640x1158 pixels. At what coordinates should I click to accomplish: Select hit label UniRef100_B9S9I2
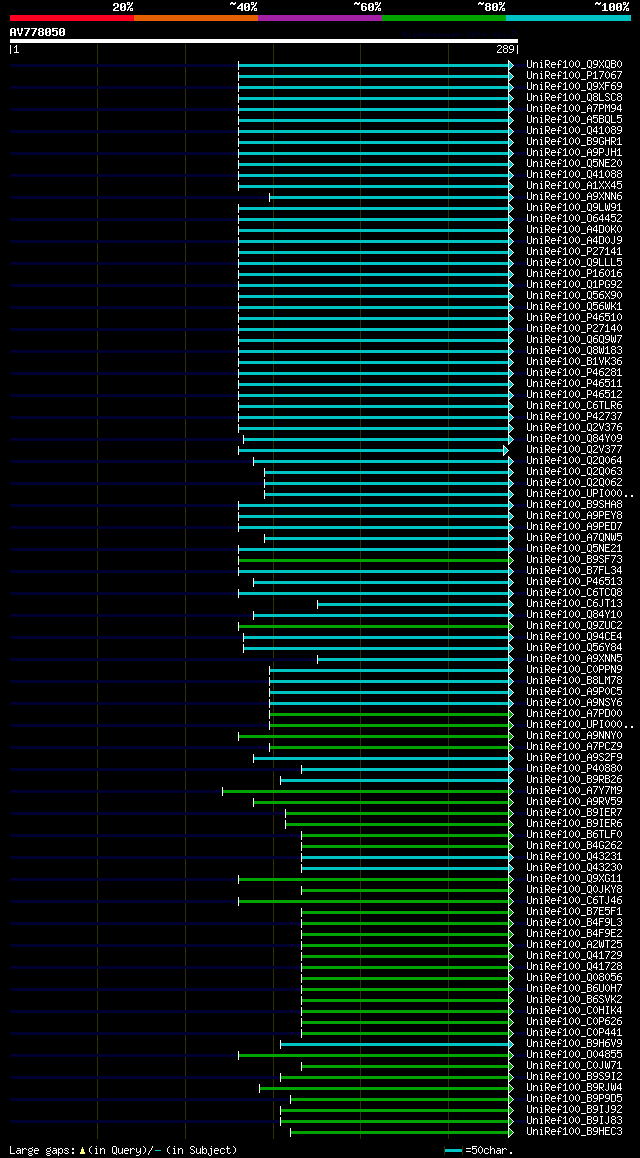coord(574,1077)
